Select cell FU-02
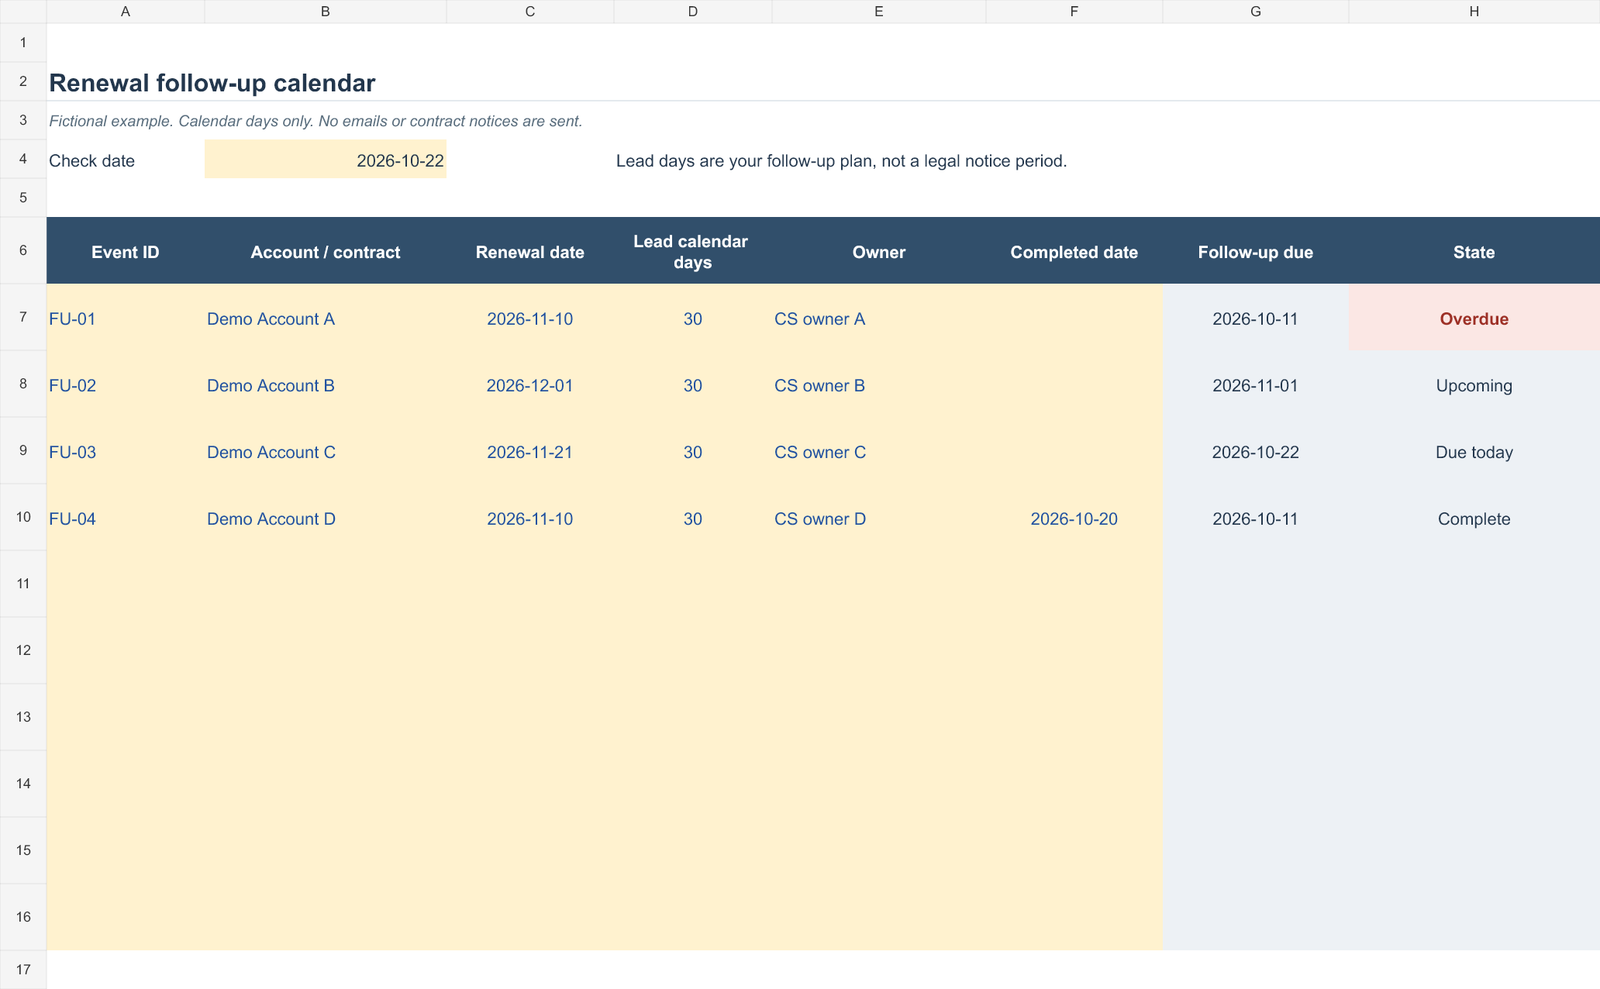Screen dimensions: 1600x989 pos(125,385)
